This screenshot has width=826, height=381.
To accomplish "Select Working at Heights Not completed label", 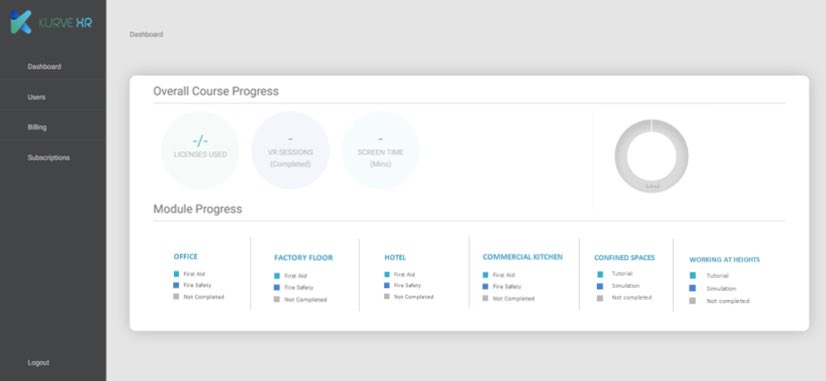I will (728, 301).
